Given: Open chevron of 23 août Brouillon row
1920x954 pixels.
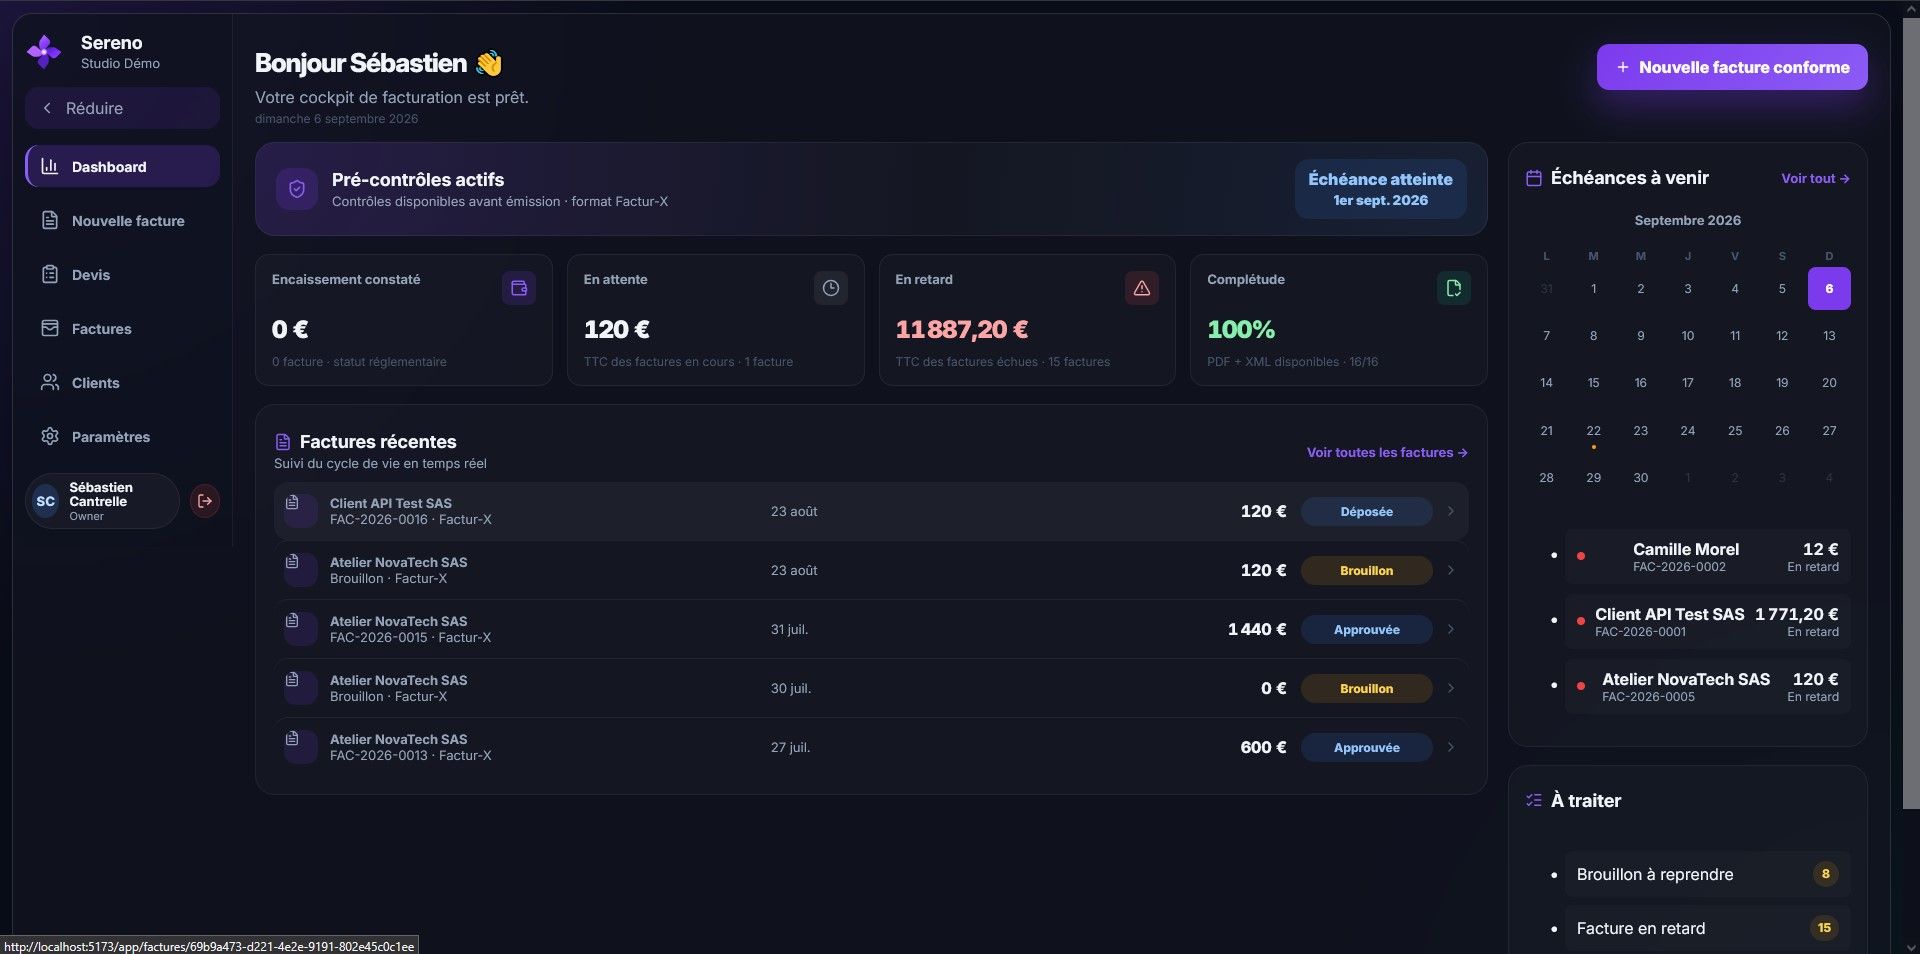Looking at the screenshot, I should 1451,570.
